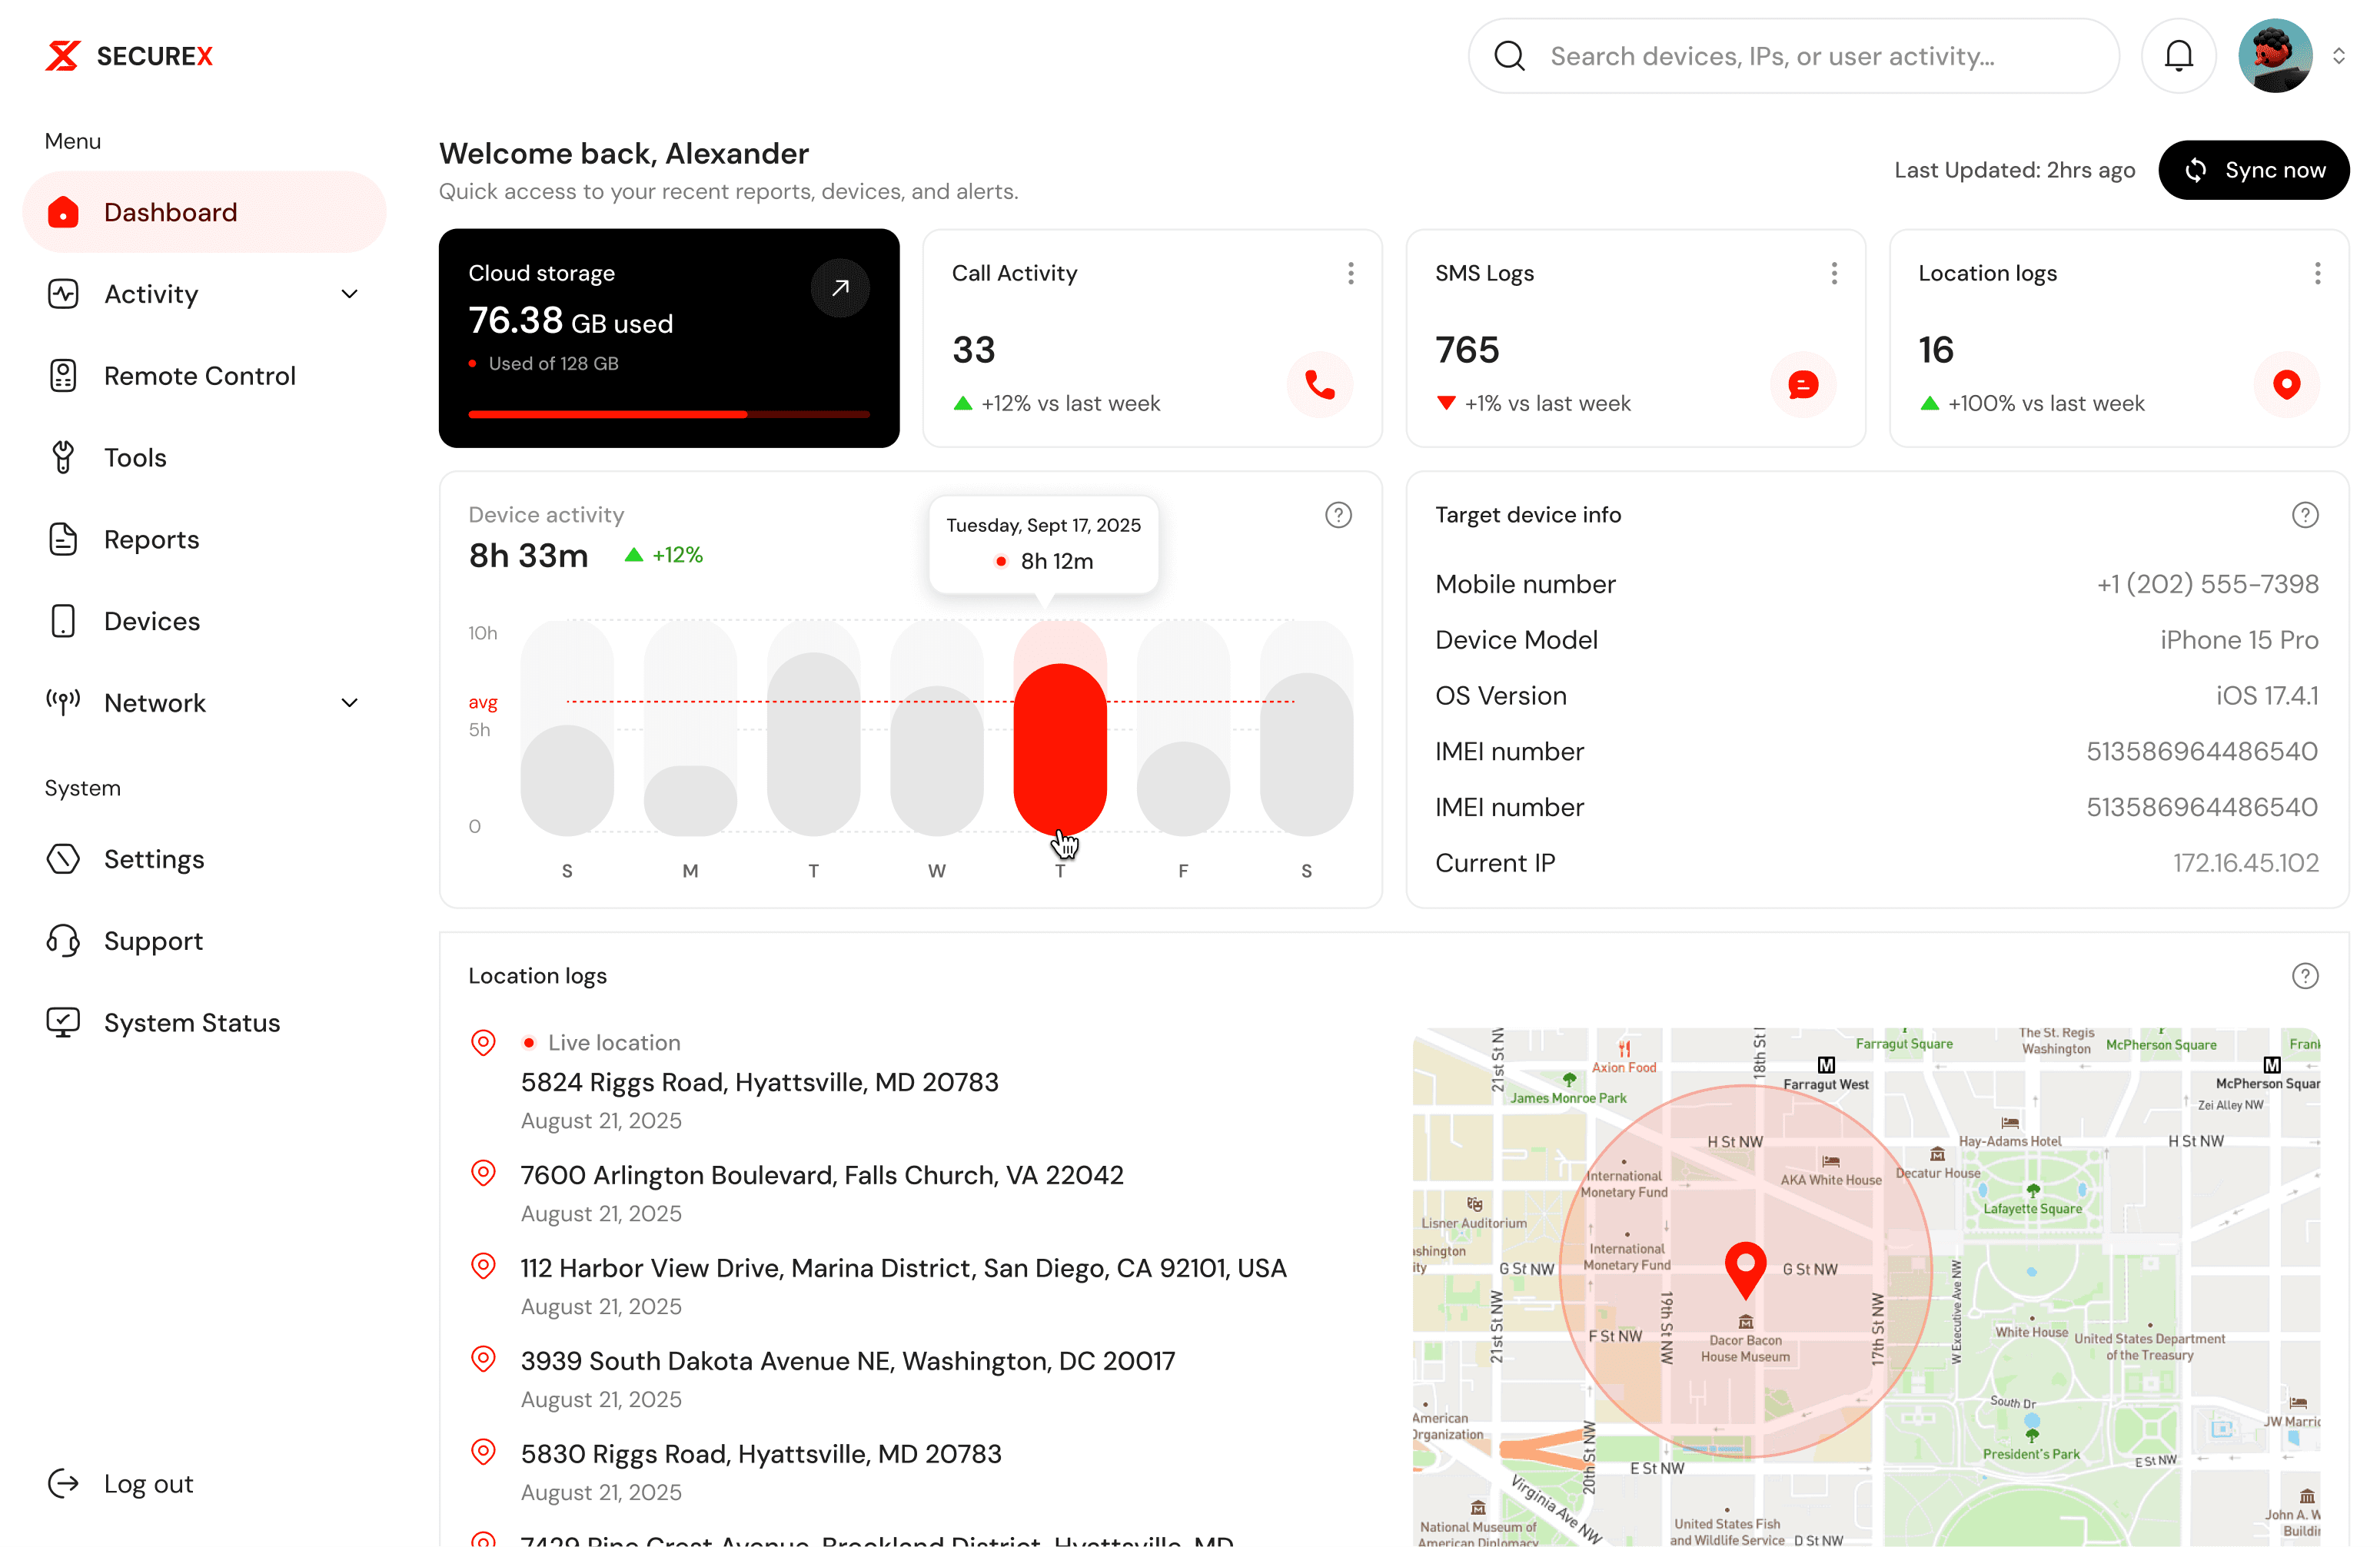Open Call Activity three-dot menu
2380x1547 pixels.
pos(1350,273)
